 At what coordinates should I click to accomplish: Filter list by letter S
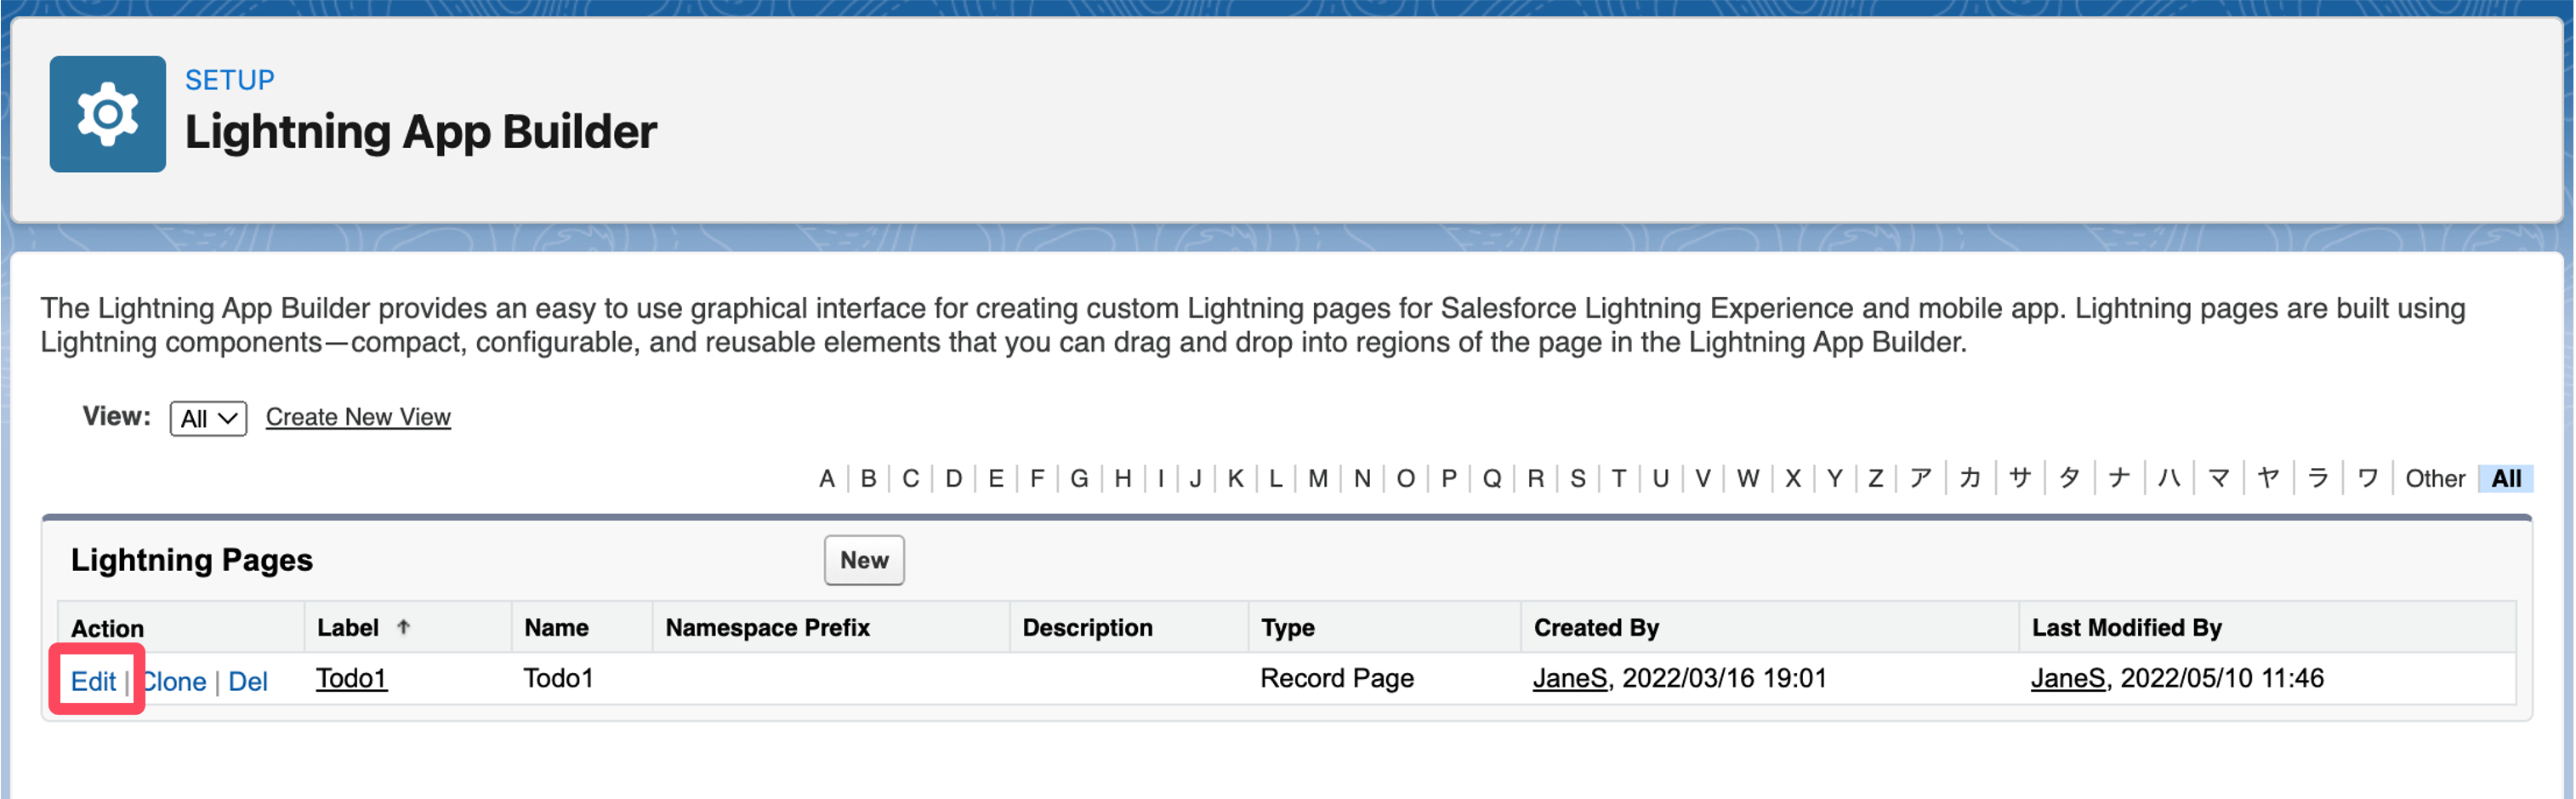coord(1577,479)
